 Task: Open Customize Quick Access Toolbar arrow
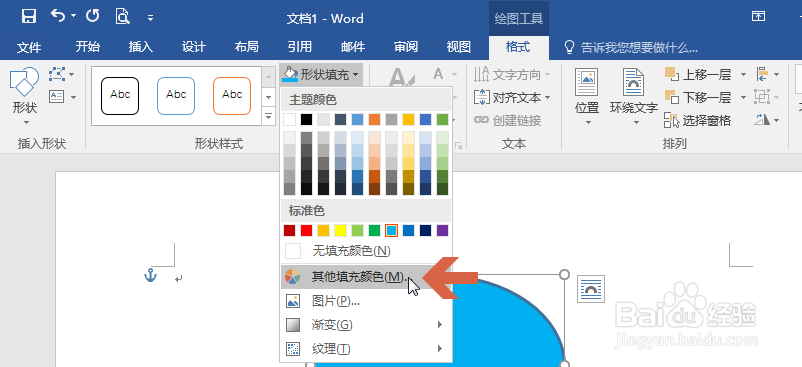[x=150, y=18]
